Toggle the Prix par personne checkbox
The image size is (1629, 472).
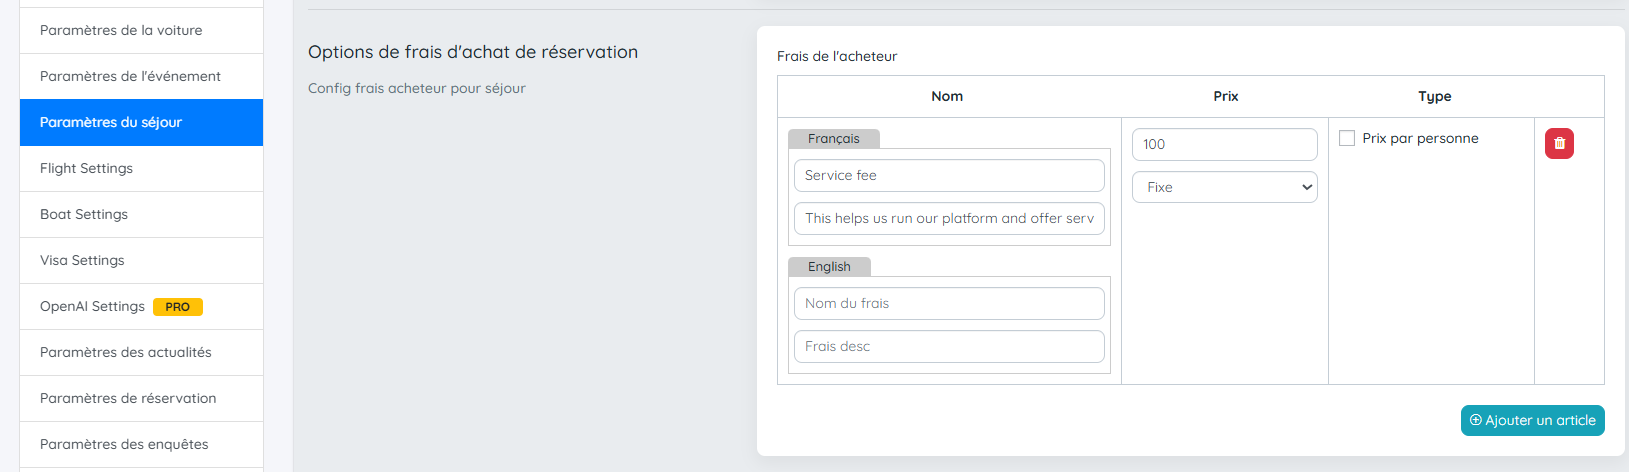[1347, 138]
